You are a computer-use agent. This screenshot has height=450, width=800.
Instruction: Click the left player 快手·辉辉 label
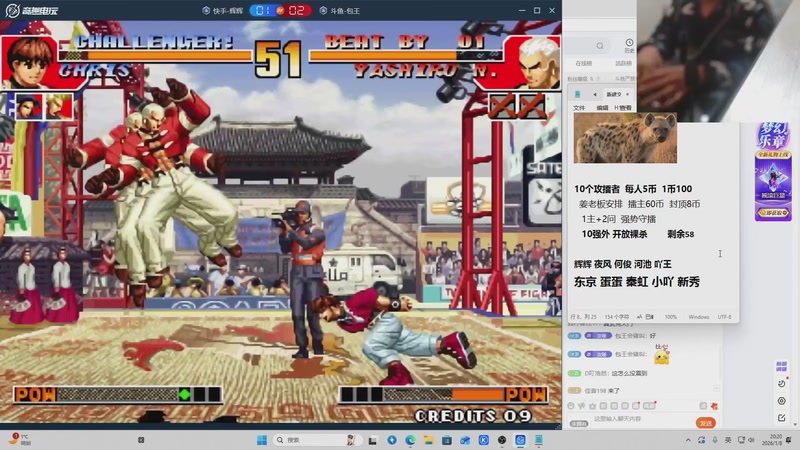[x=222, y=10]
